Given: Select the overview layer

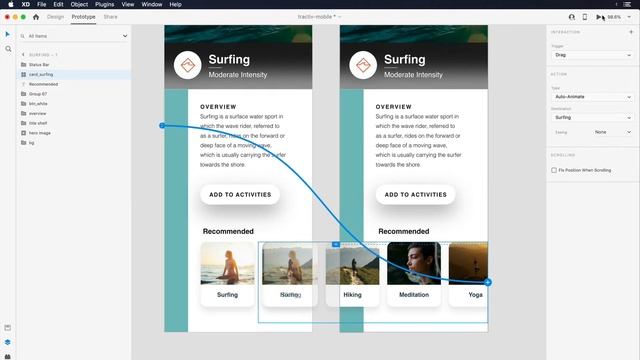Looking at the screenshot, I should click(x=73, y=114).
